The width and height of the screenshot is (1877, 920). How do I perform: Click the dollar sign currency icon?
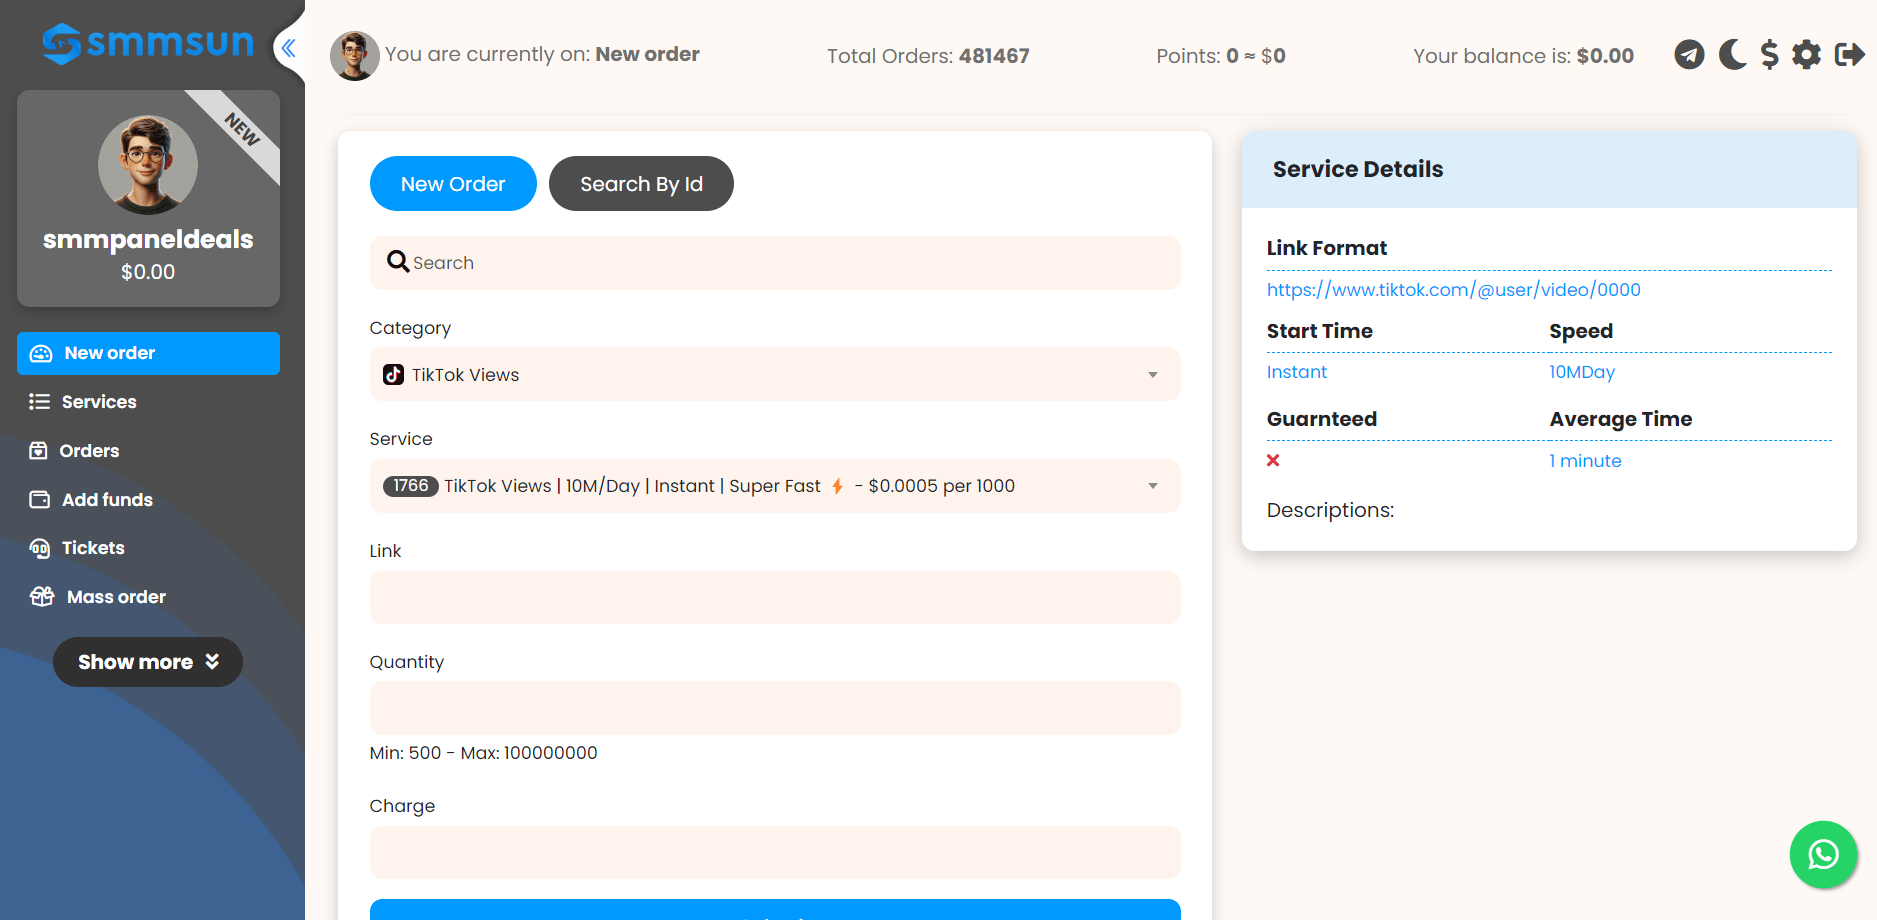click(x=1769, y=54)
